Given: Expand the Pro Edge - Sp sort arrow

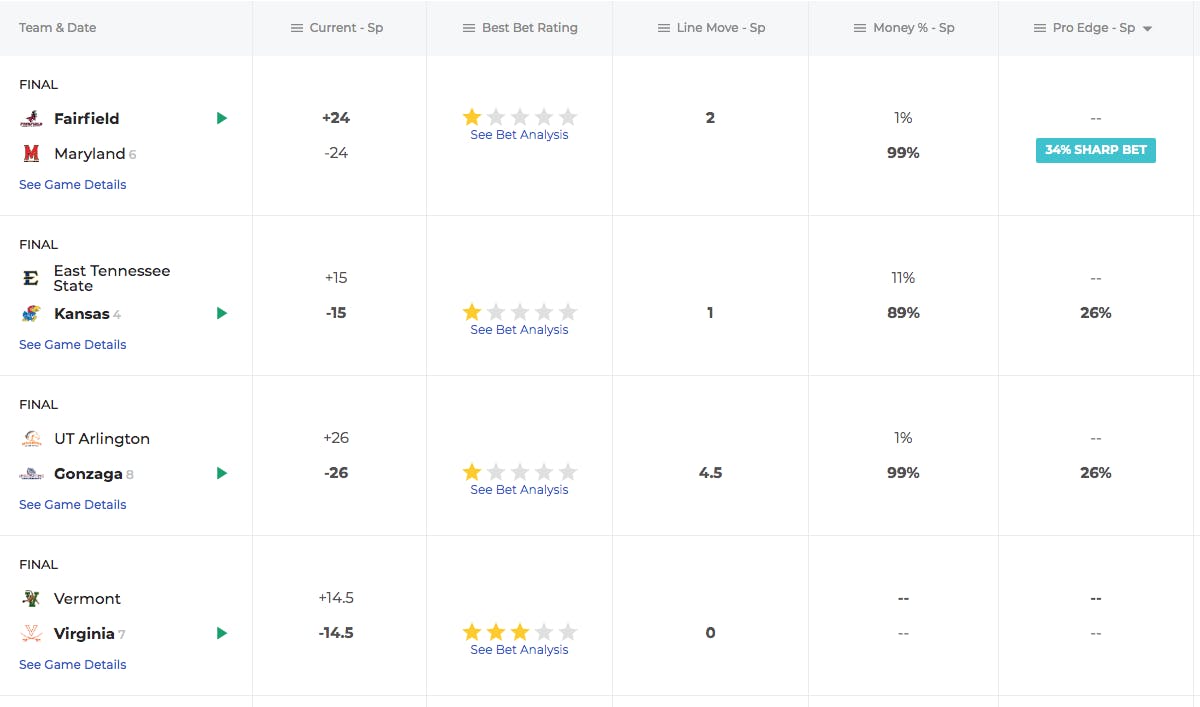Looking at the screenshot, I should pyautogui.click(x=1147, y=29).
